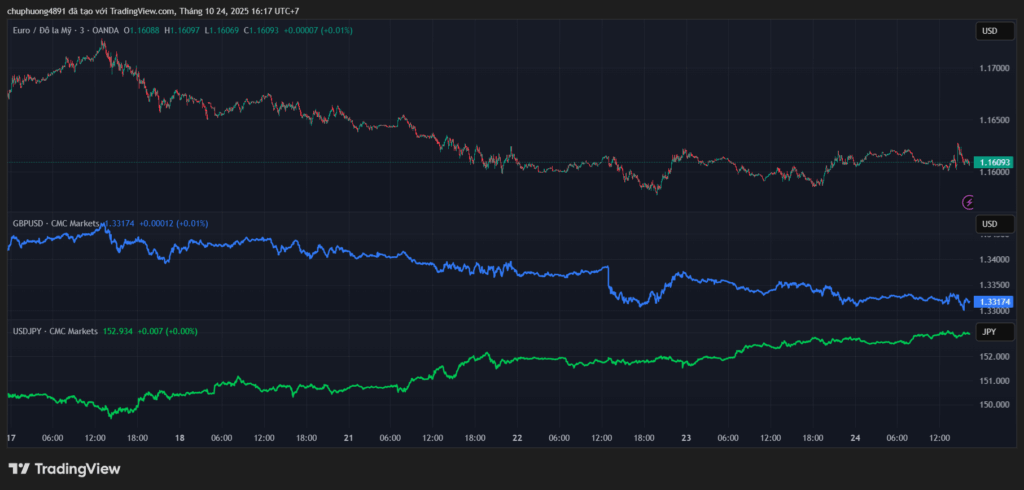Image resolution: width=1024 pixels, height=490 pixels.
Task: Click the green 1.16093 current price tag
Action: 994,162
